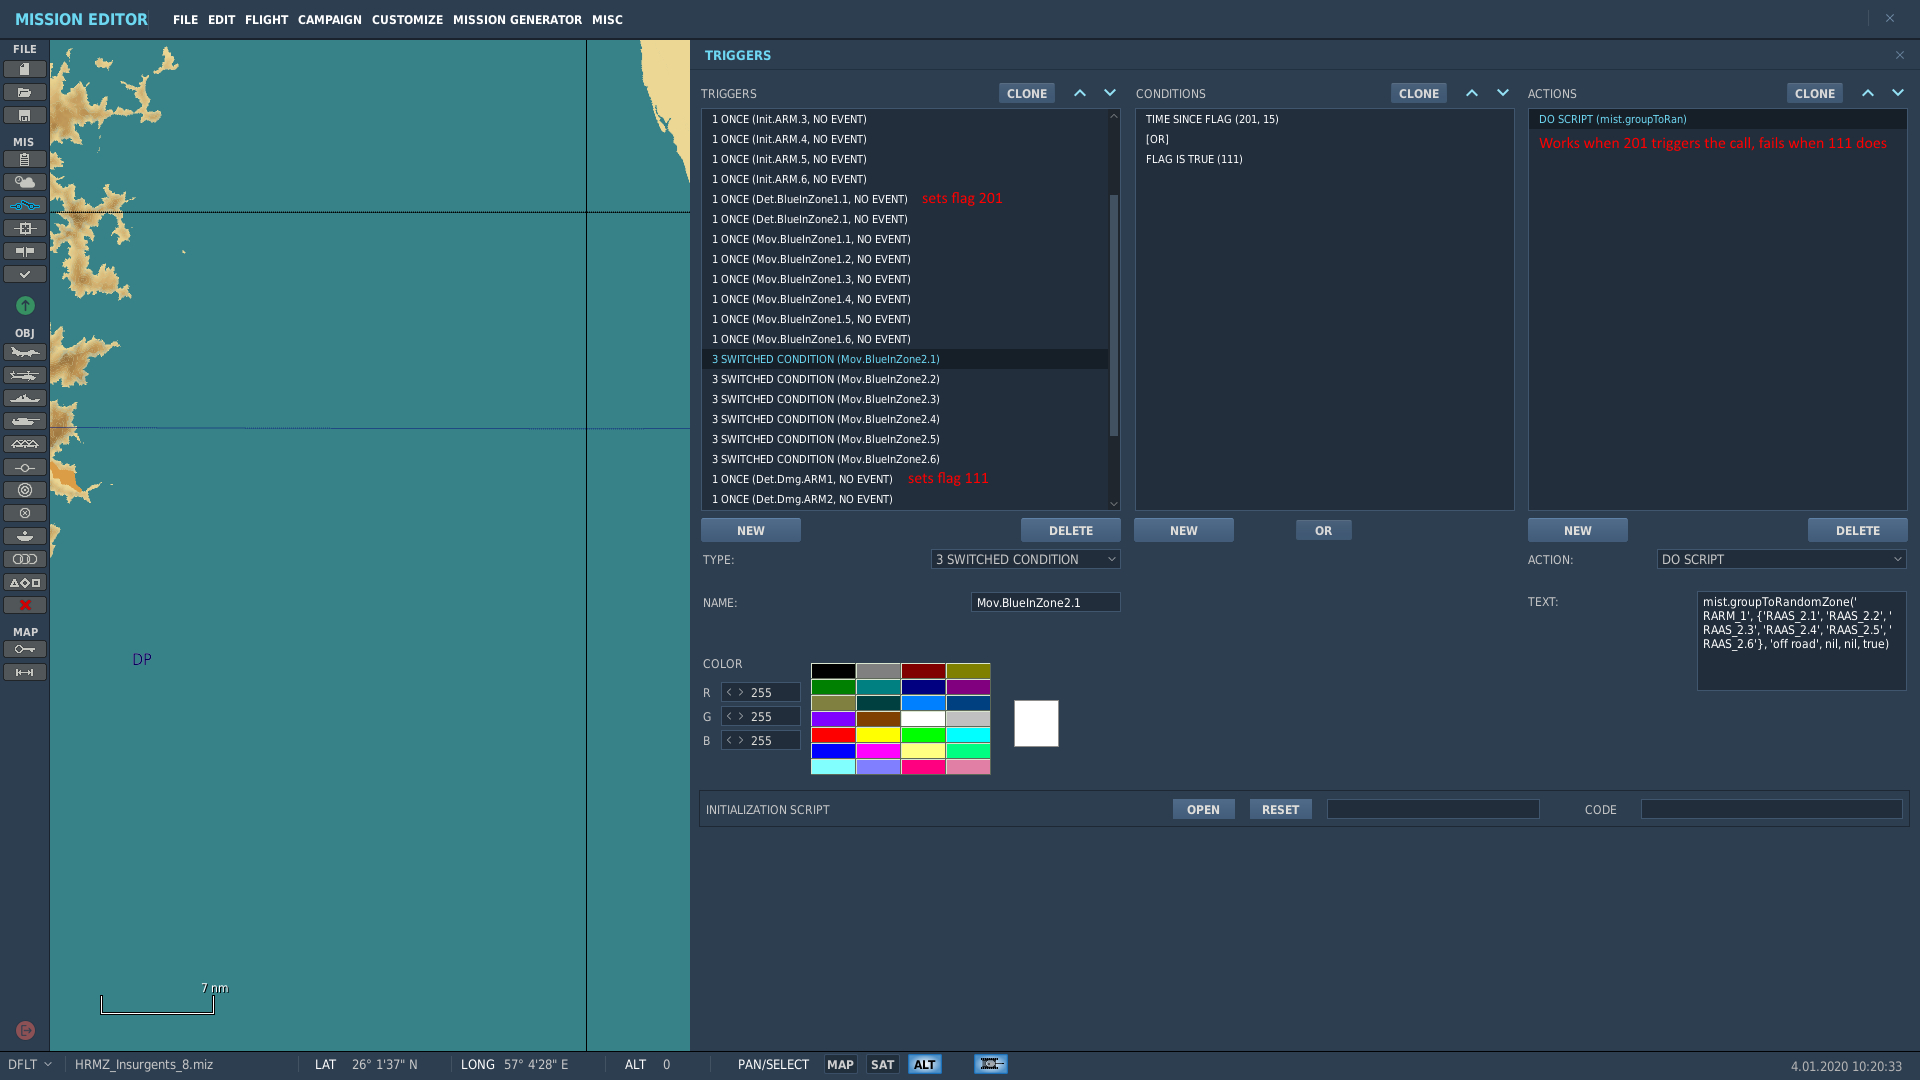This screenshot has width=1920, height=1080.
Task: Open the distance ruler measurement tool
Action: coord(25,672)
